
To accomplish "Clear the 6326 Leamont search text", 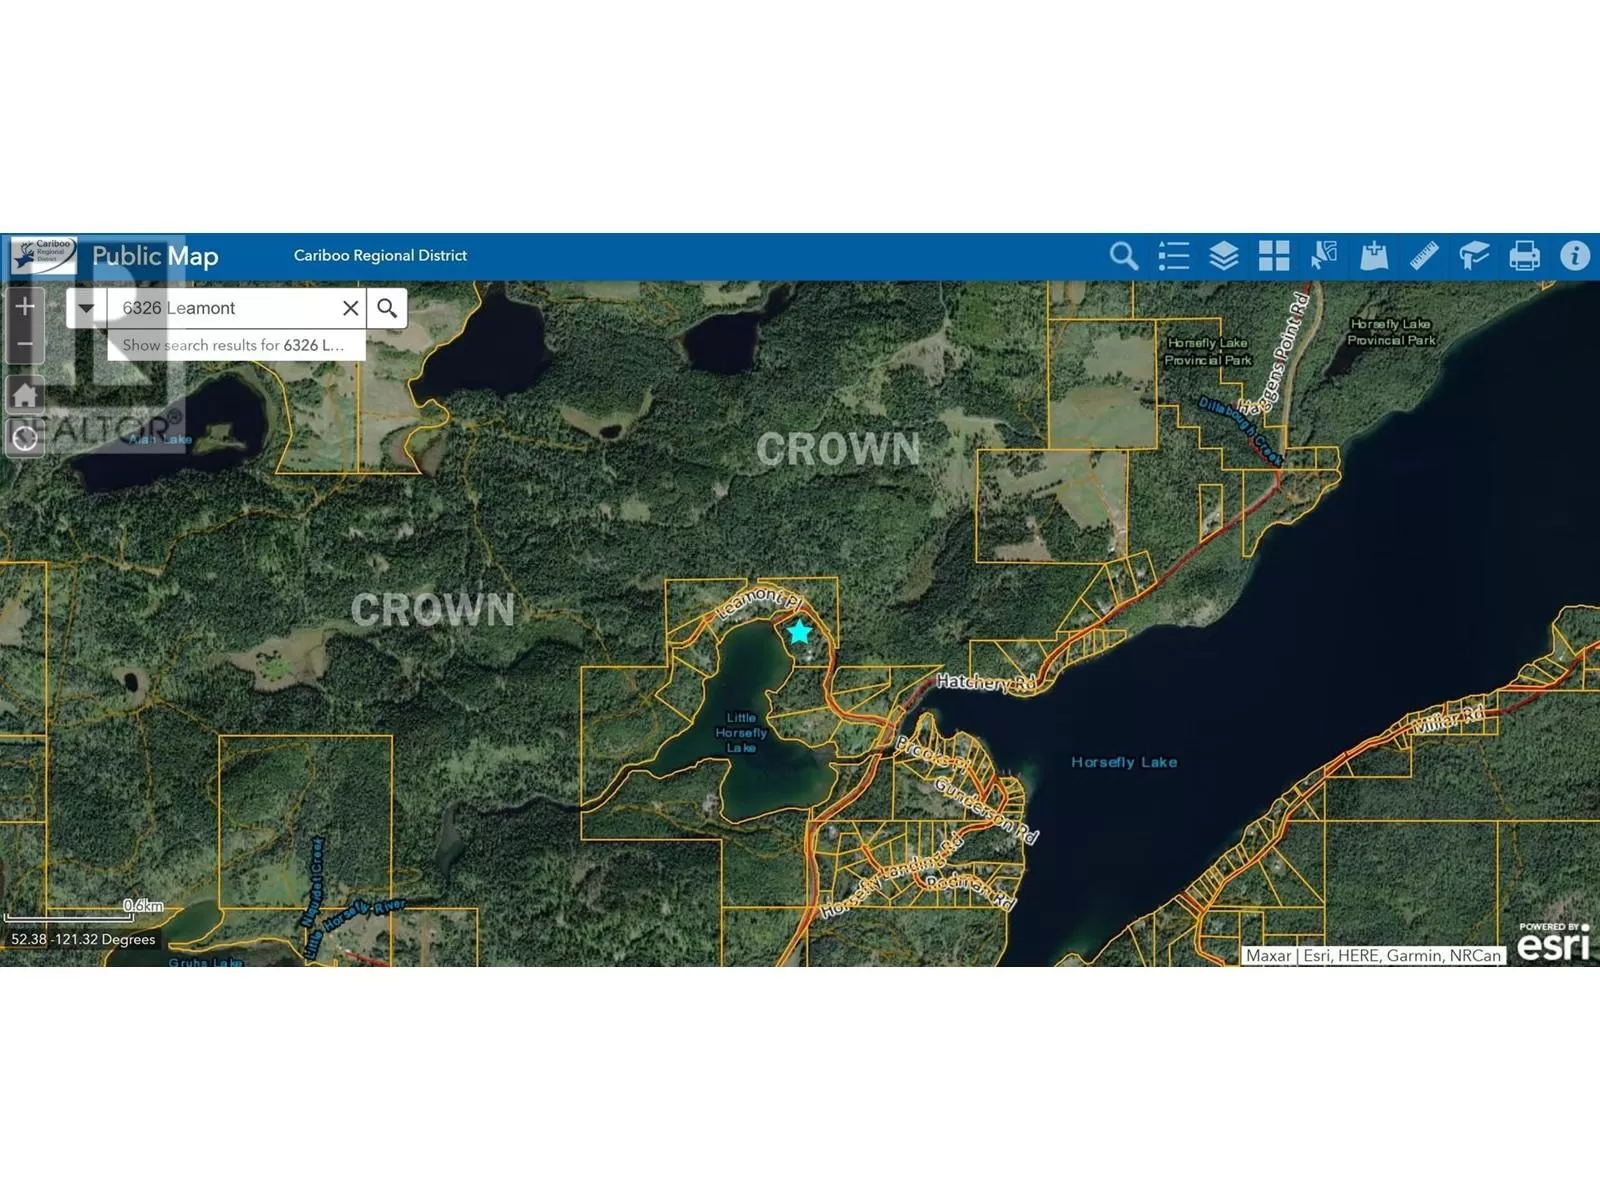I will pyautogui.click(x=350, y=308).
